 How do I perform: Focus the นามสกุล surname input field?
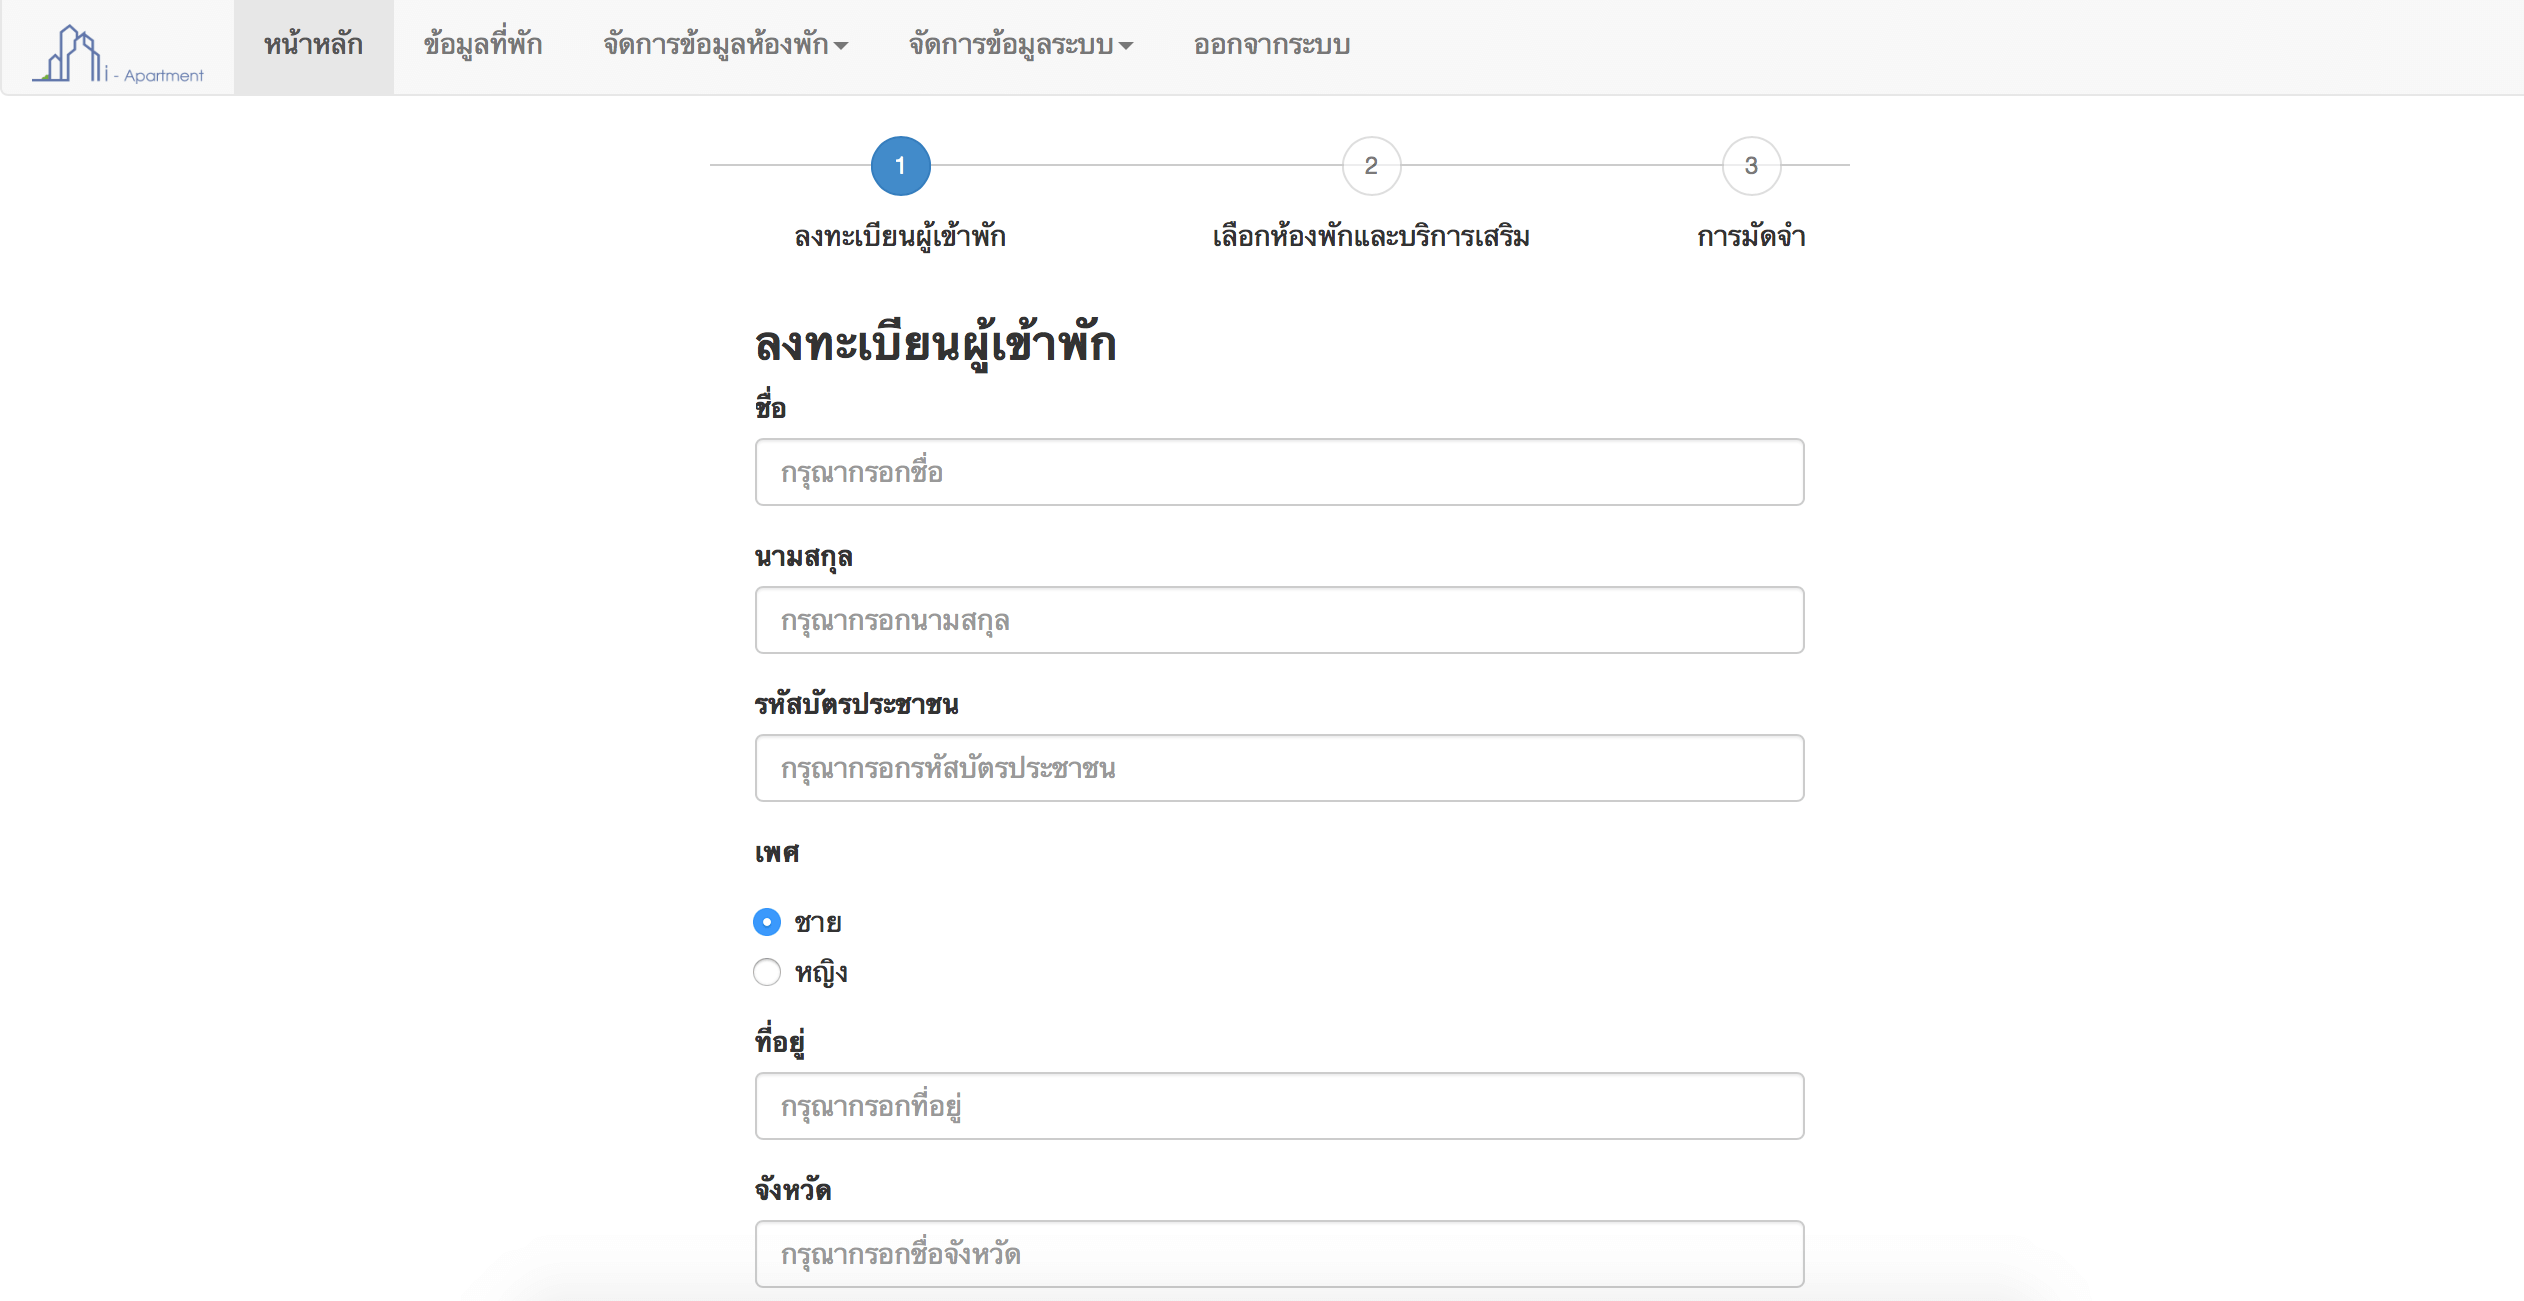(1279, 620)
